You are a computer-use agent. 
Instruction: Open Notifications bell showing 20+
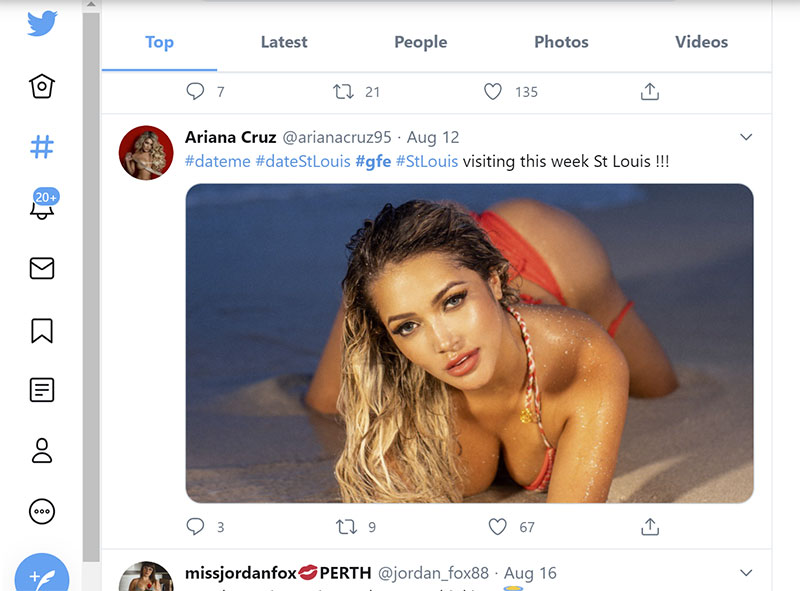pyautogui.click(x=42, y=208)
